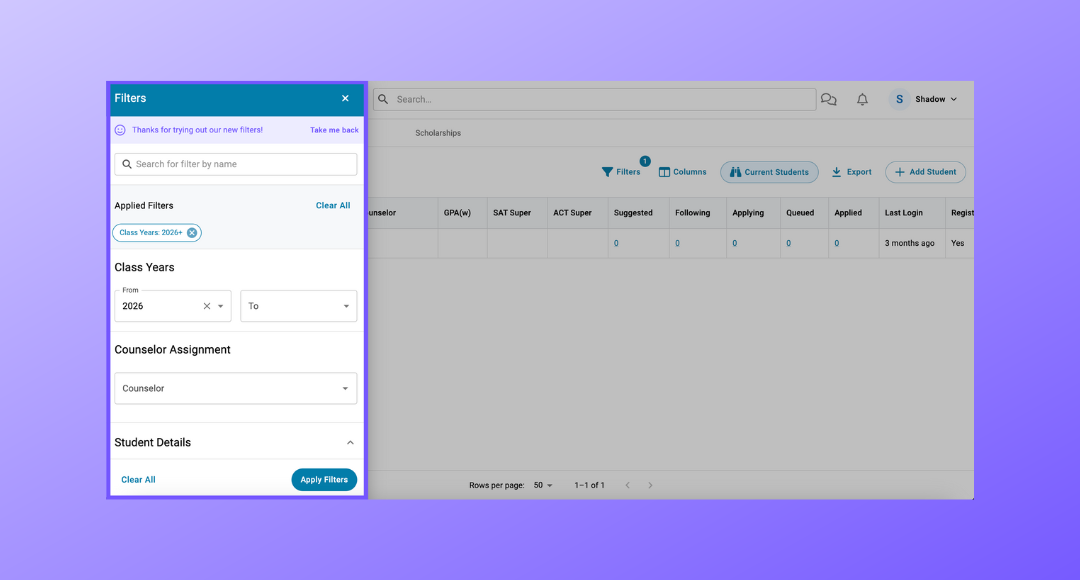Image resolution: width=1080 pixels, height=580 pixels.
Task: Sort by Queued column header
Action: pos(800,213)
